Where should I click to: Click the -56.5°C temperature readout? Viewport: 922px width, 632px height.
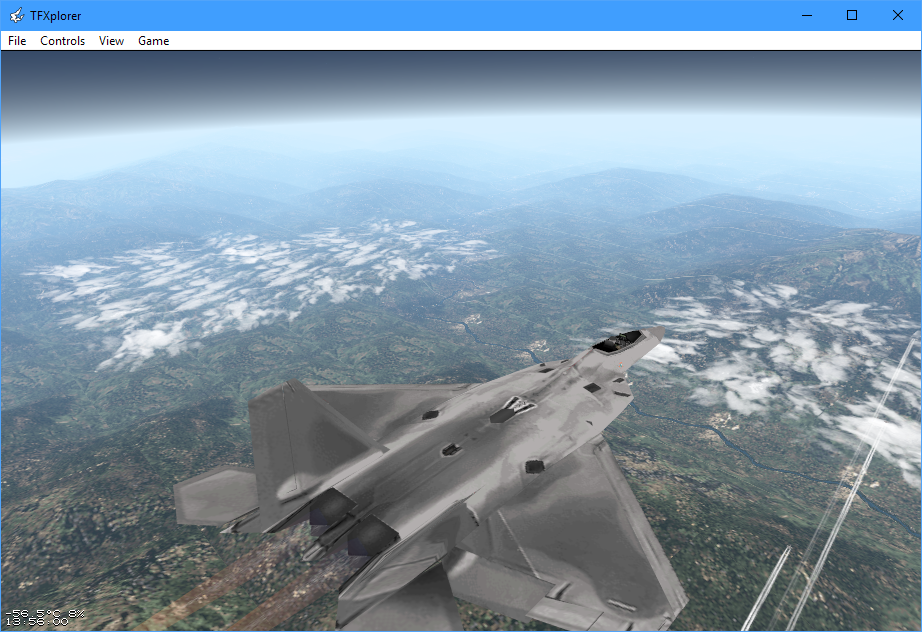point(34,612)
